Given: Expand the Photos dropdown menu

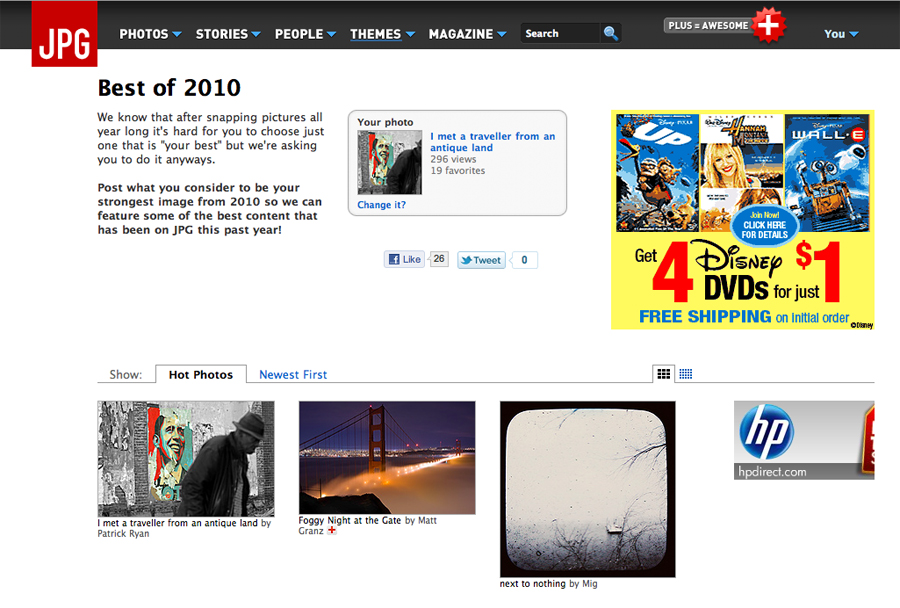Looking at the screenshot, I should (x=150, y=34).
